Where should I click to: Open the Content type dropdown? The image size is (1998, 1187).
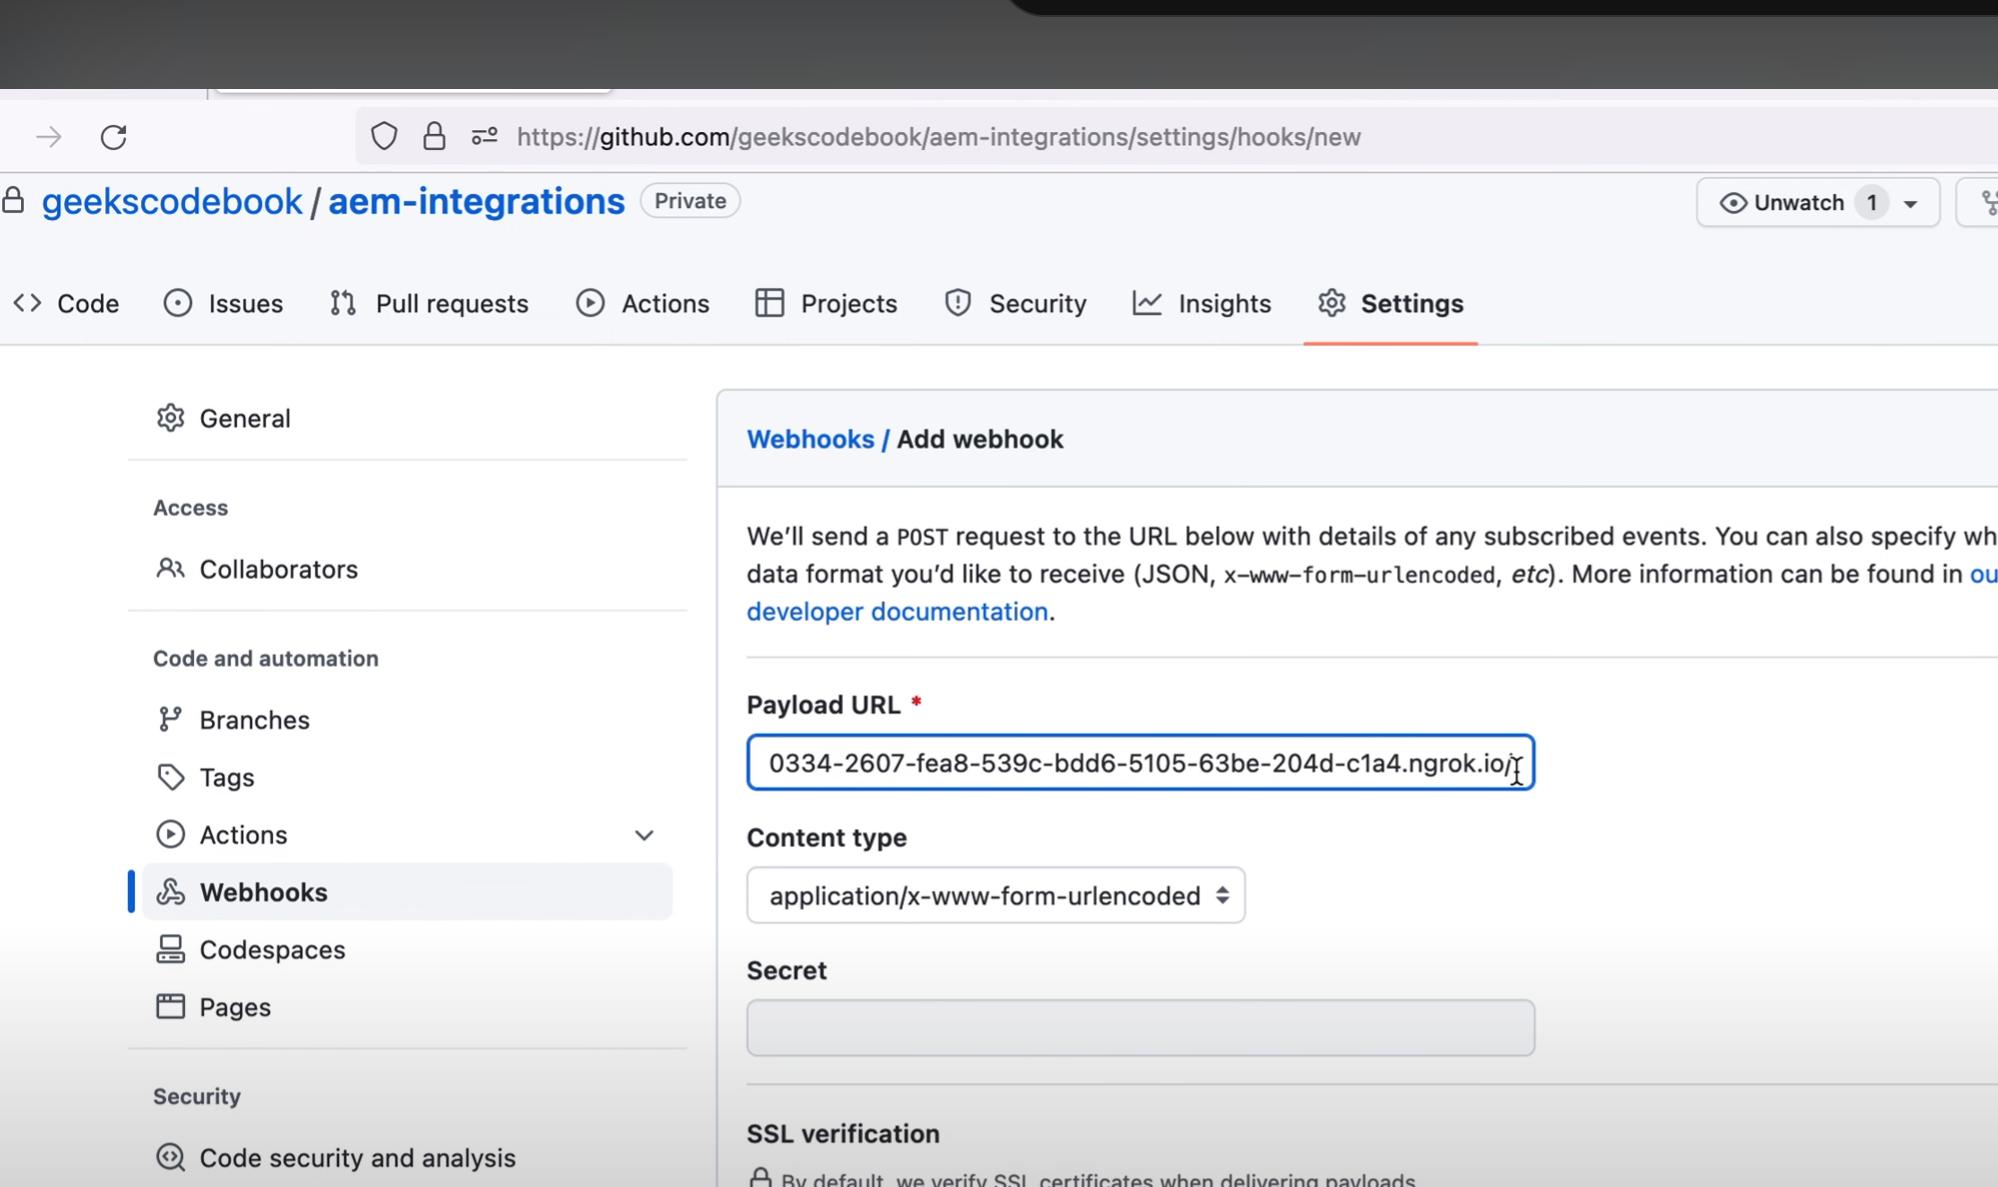coord(996,895)
